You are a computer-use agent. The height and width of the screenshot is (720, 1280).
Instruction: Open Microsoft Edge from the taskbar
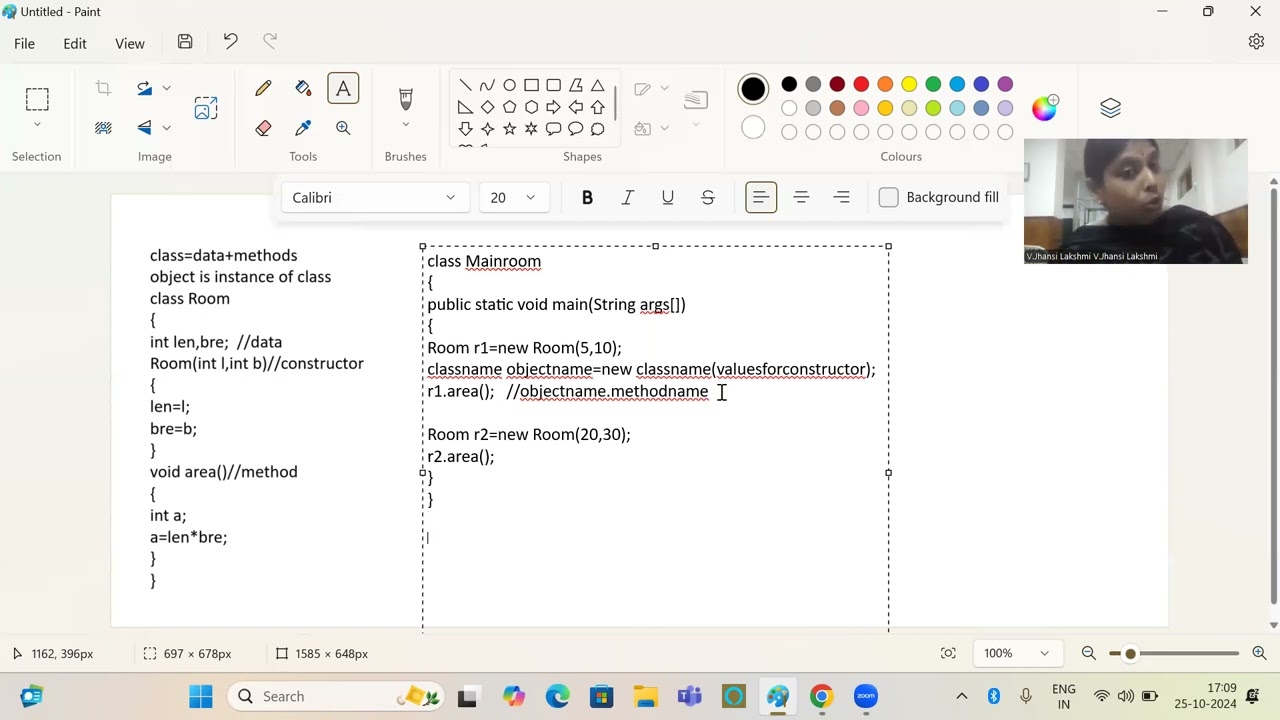pos(557,696)
